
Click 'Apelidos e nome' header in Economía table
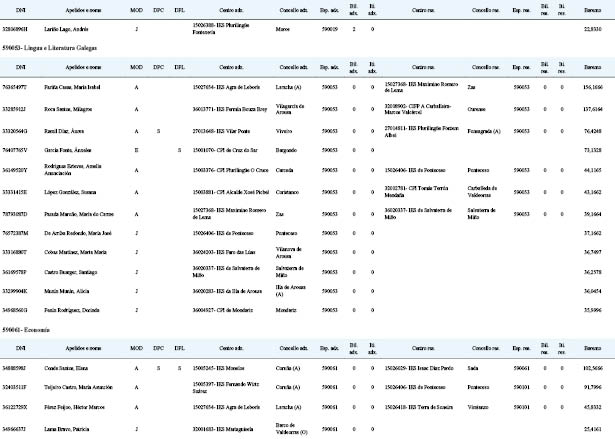click(83, 348)
